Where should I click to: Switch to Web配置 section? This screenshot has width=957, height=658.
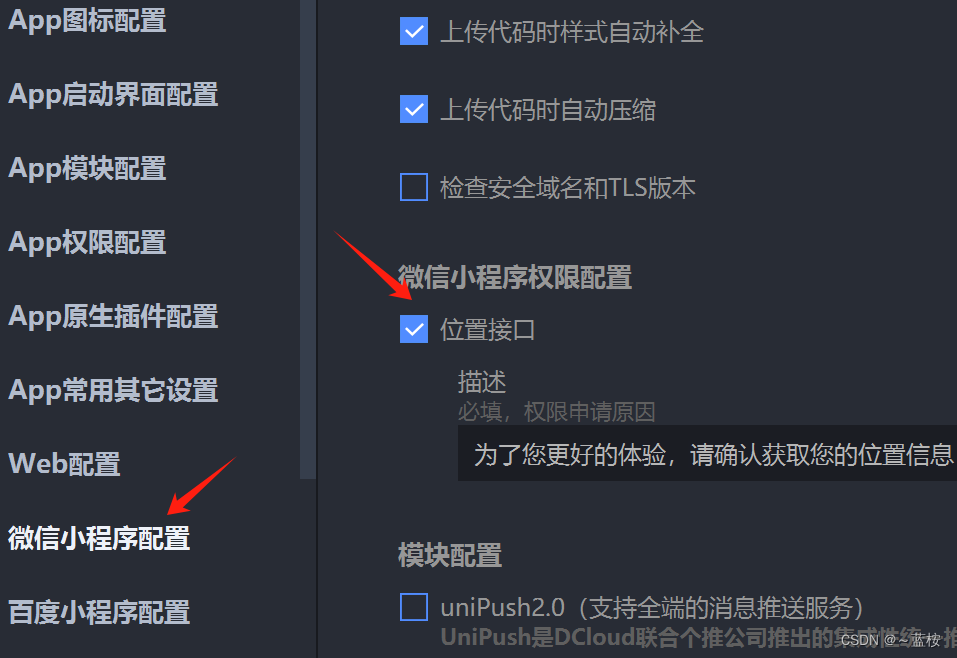[65, 464]
